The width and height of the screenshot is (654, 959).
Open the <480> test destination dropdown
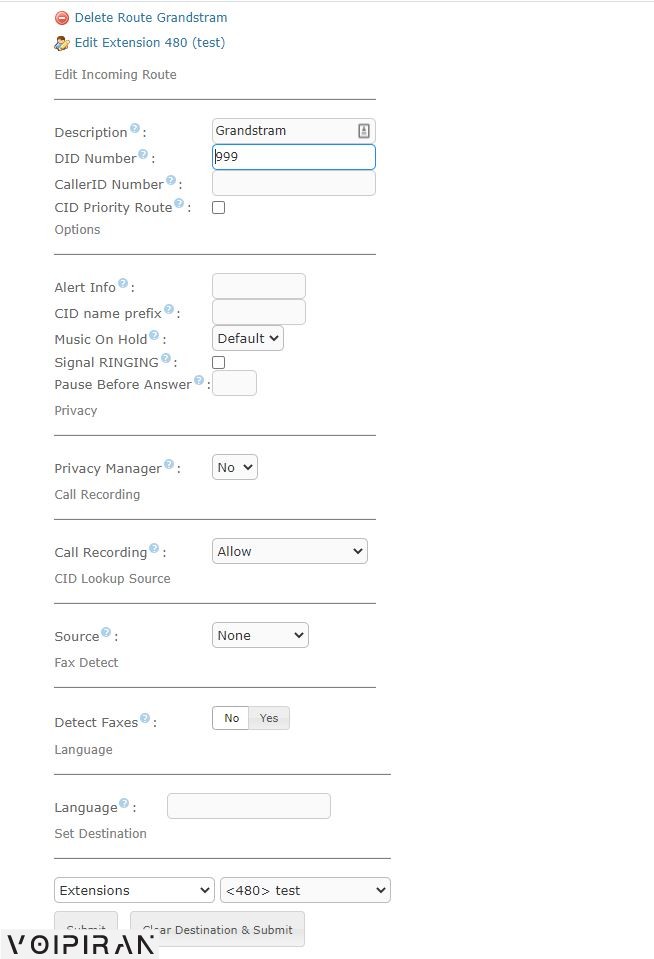pos(305,890)
